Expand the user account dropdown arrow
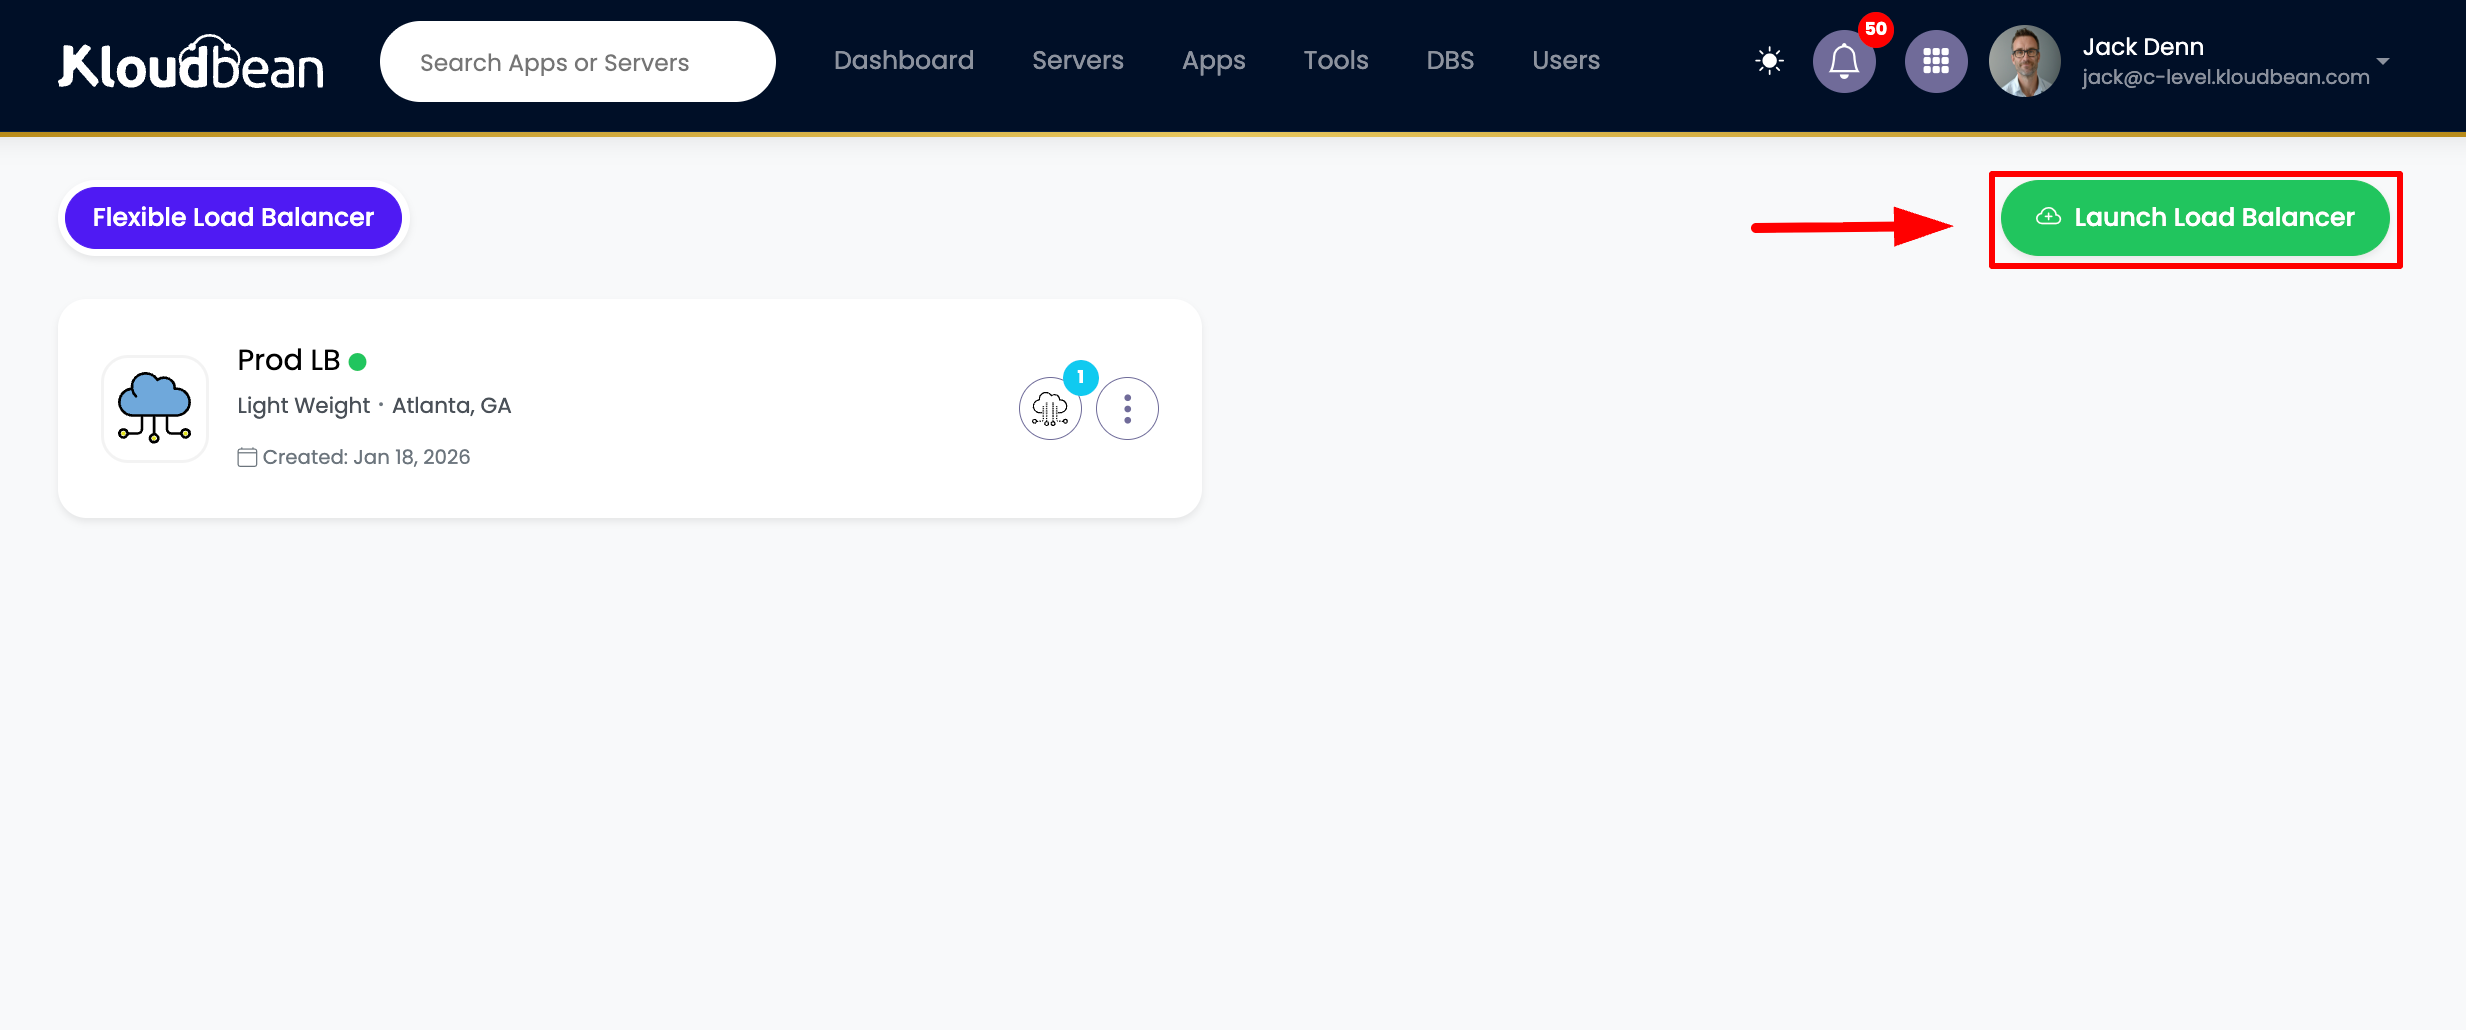This screenshot has width=2466, height=1030. click(x=2383, y=61)
